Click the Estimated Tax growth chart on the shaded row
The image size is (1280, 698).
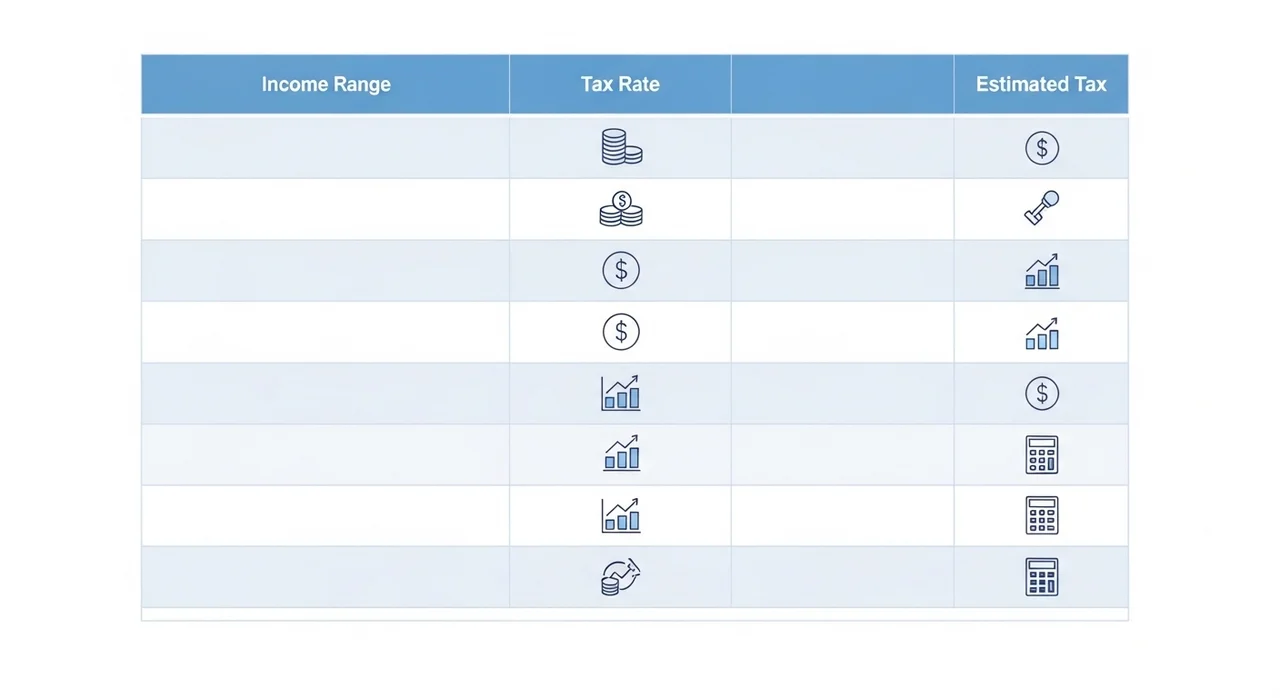point(1042,271)
